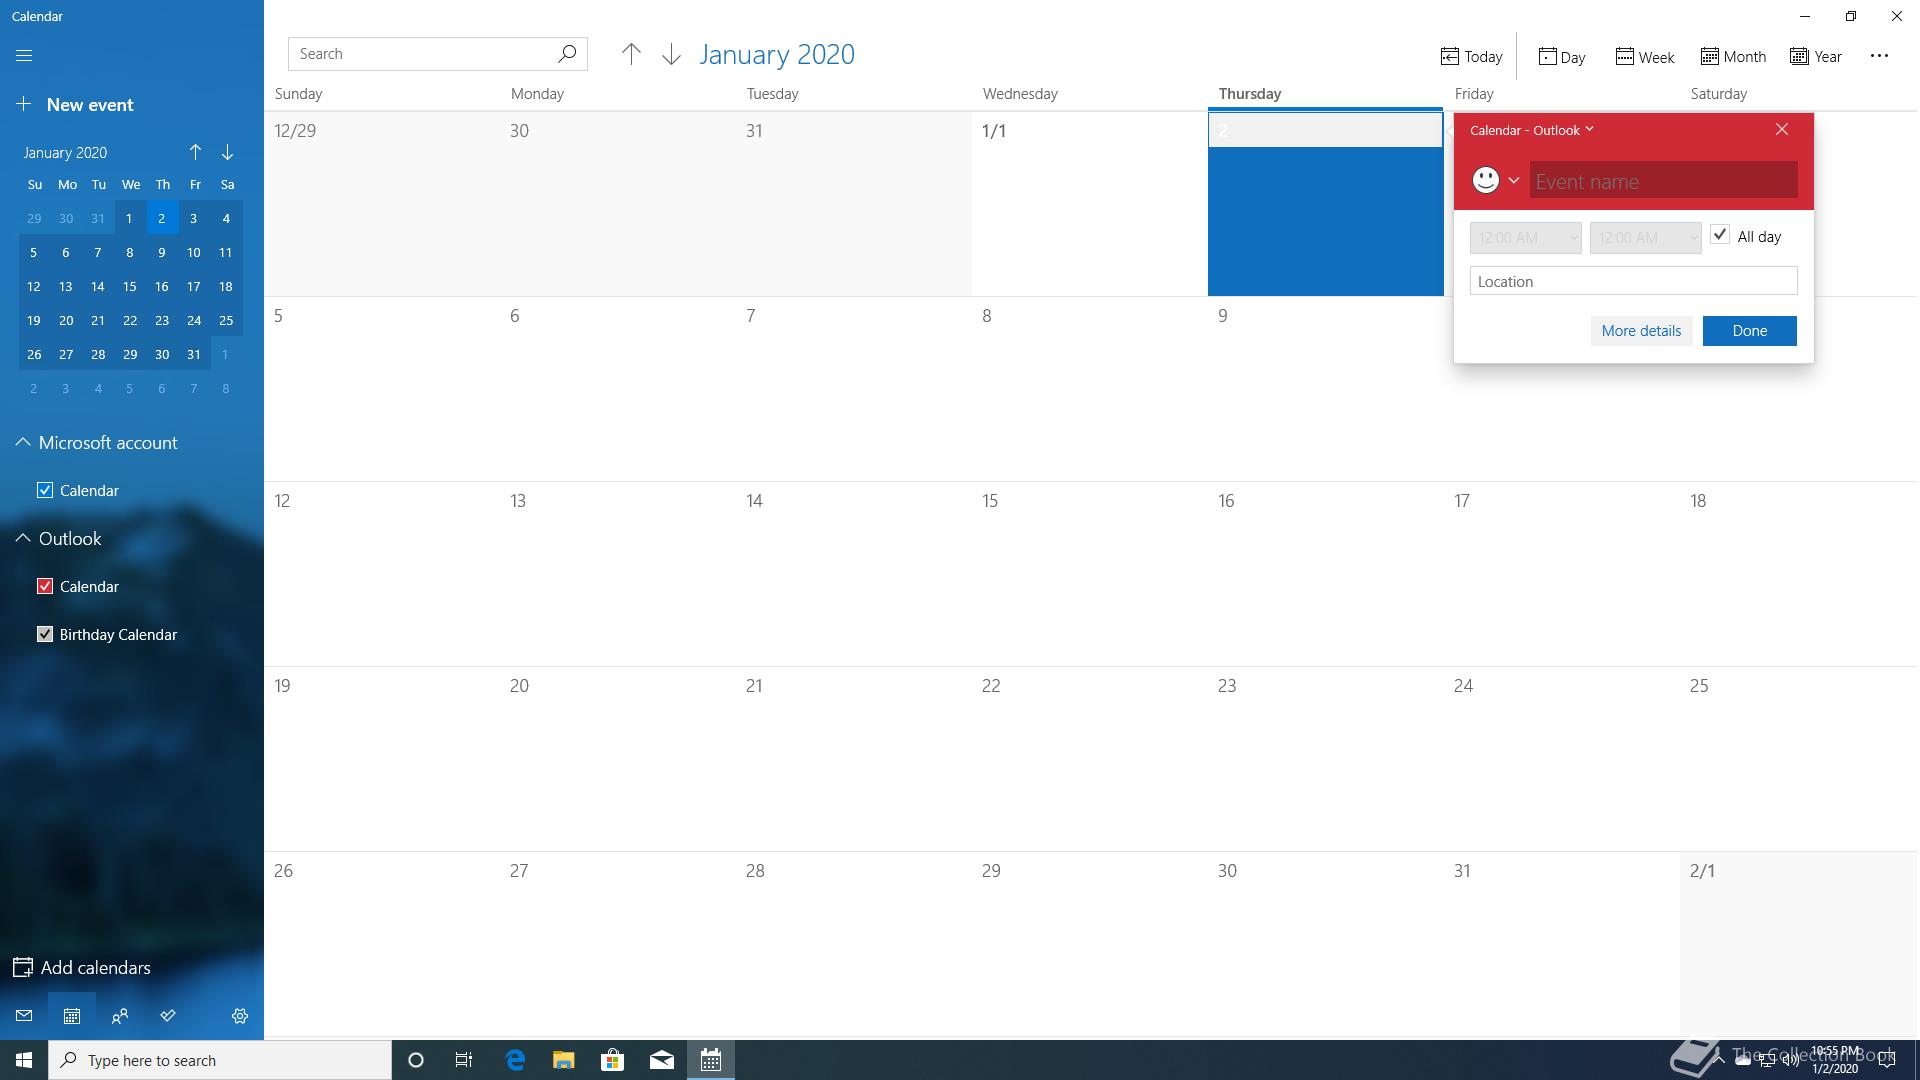1920x1080 pixels.
Task: Select January 15 in mini calendar
Action: point(130,286)
